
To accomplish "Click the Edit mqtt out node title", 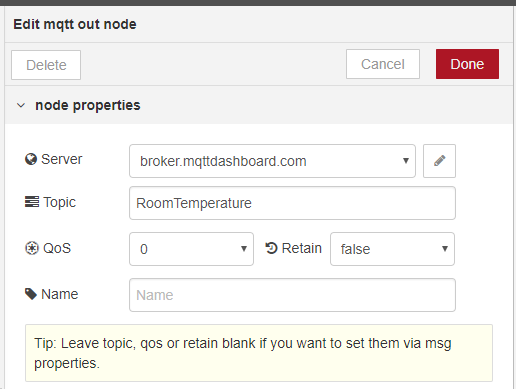I will (75, 24).
